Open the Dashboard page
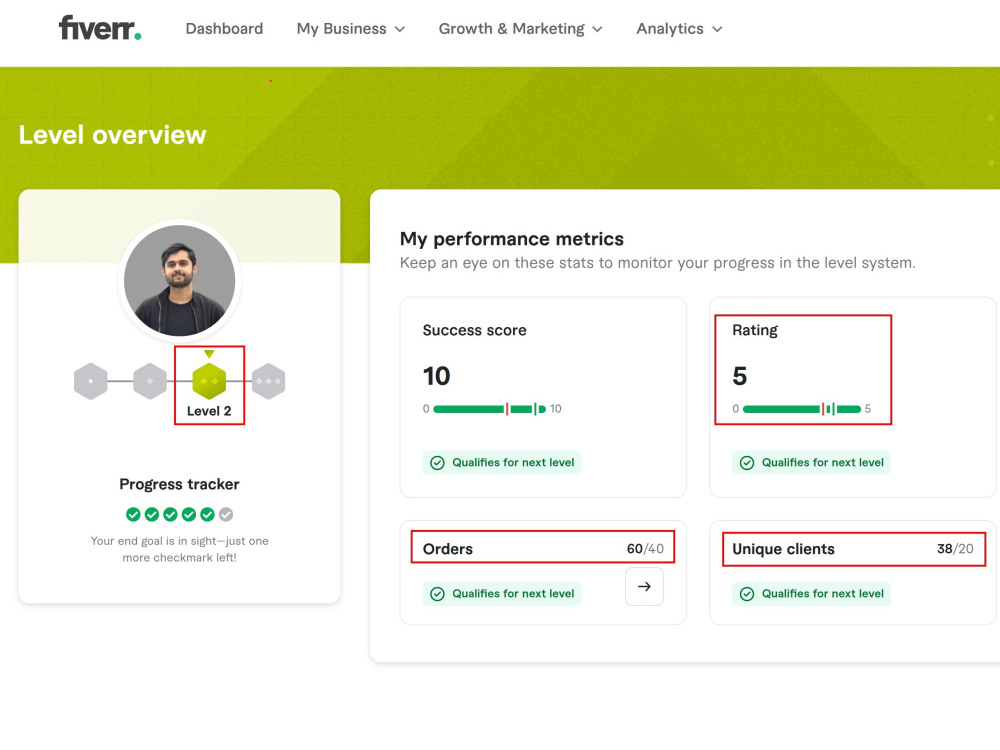Viewport: 1000px width, 750px height. (224, 29)
